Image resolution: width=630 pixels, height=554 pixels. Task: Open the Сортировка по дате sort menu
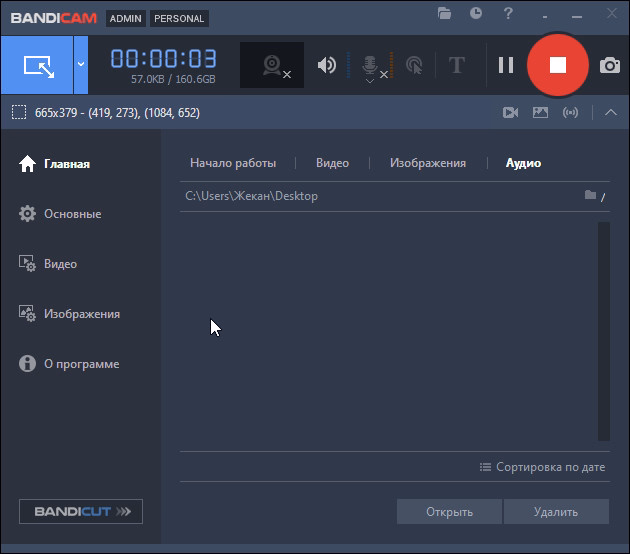[543, 467]
